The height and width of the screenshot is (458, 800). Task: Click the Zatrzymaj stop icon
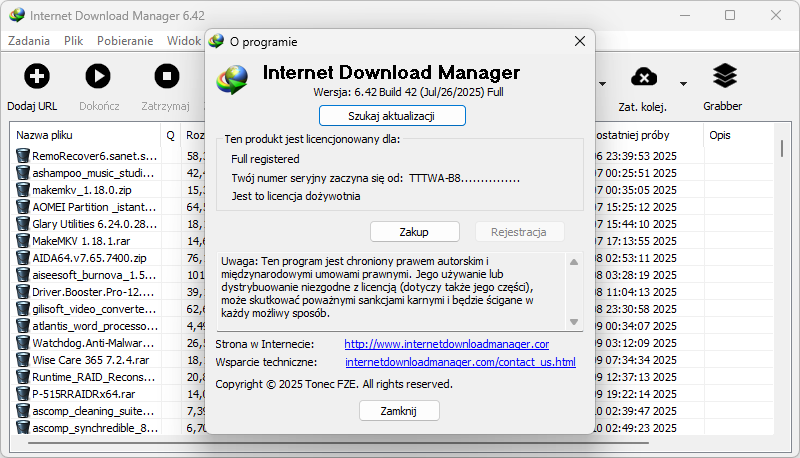(167, 77)
